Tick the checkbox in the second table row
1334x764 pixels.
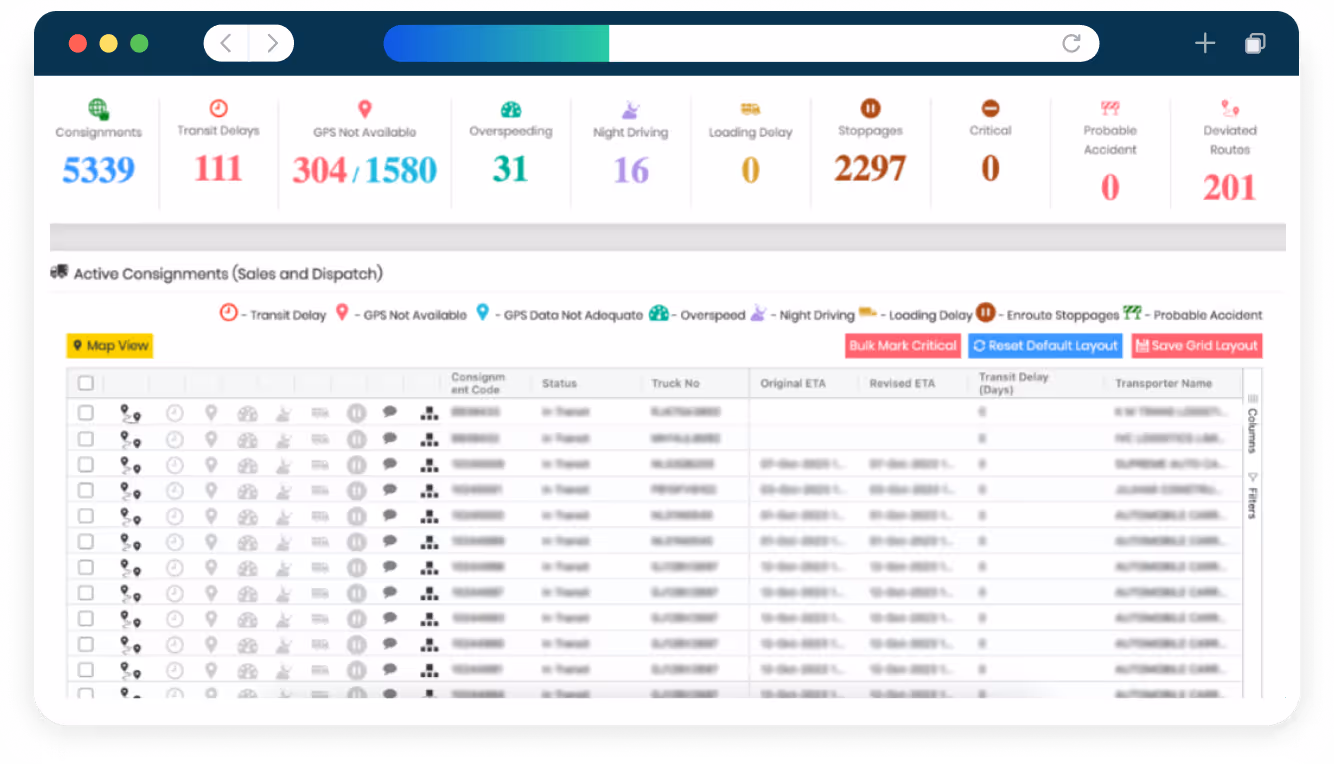click(86, 438)
